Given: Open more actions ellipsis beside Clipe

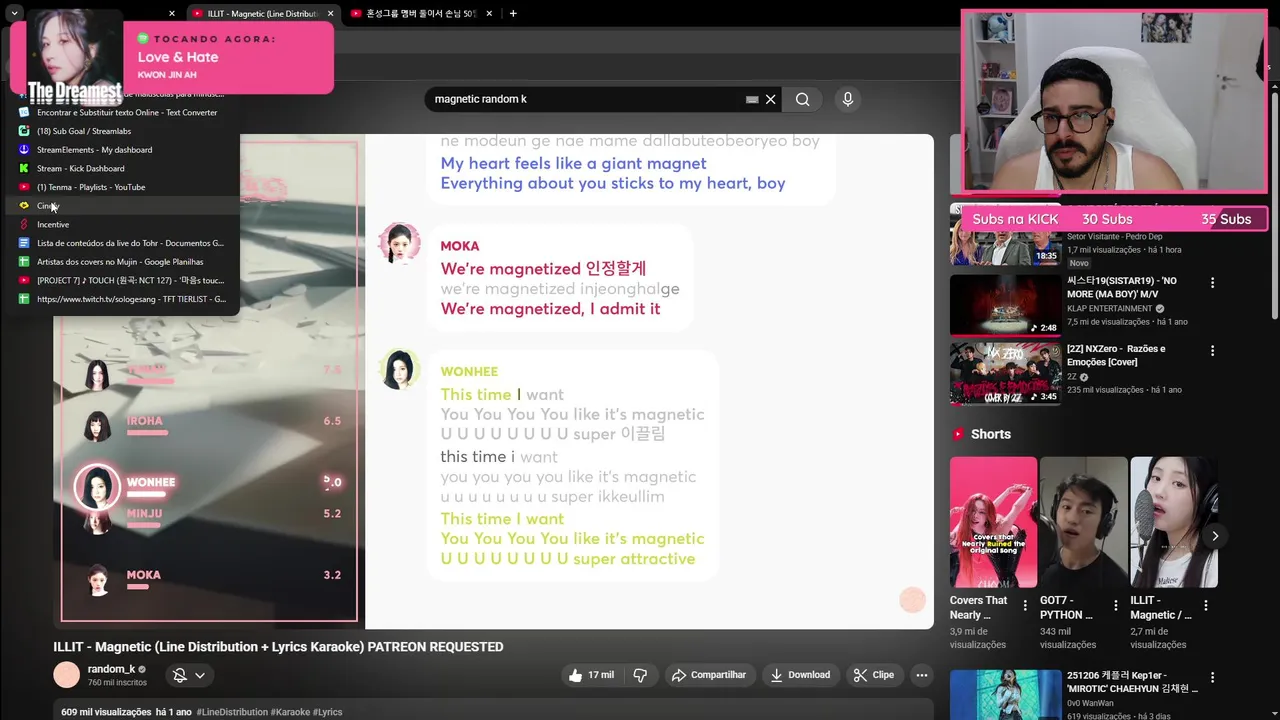Looking at the screenshot, I should tap(921, 675).
